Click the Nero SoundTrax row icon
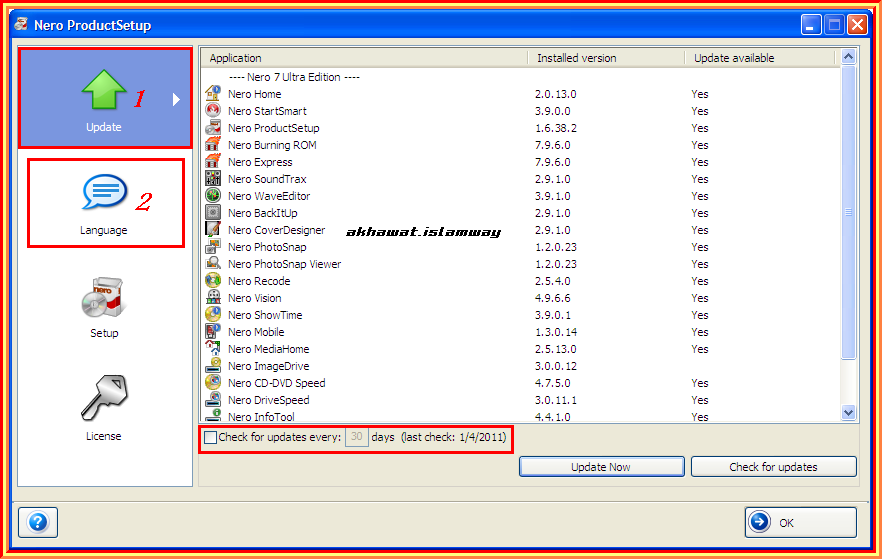 pos(213,178)
